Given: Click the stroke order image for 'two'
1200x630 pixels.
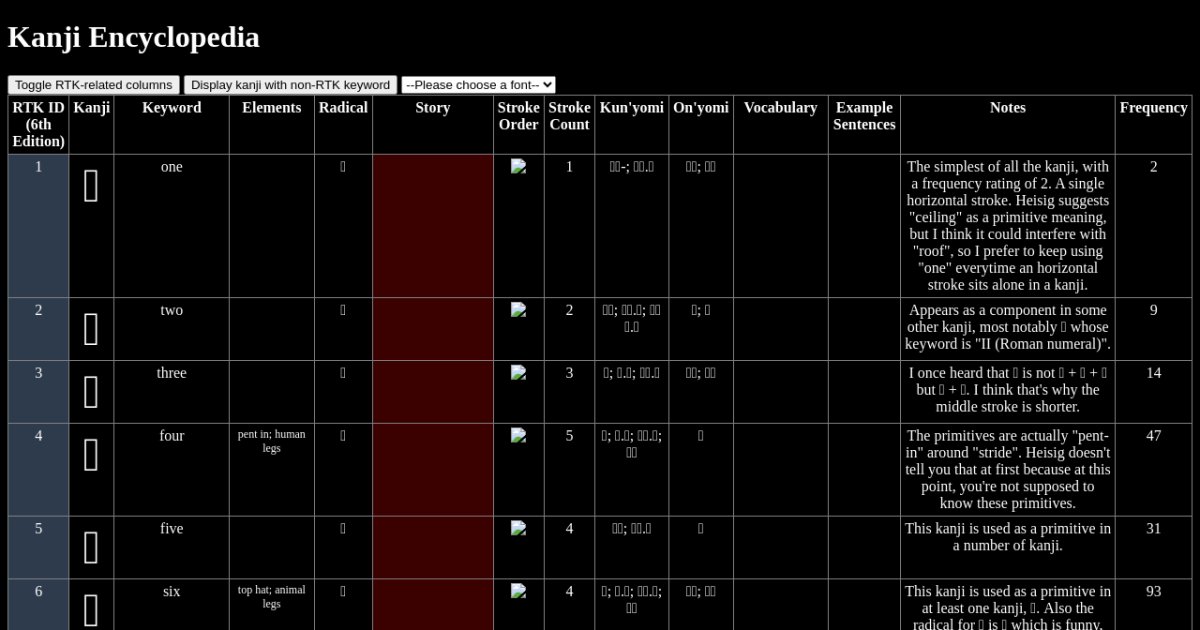Looking at the screenshot, I should click(x=518, y=310).
